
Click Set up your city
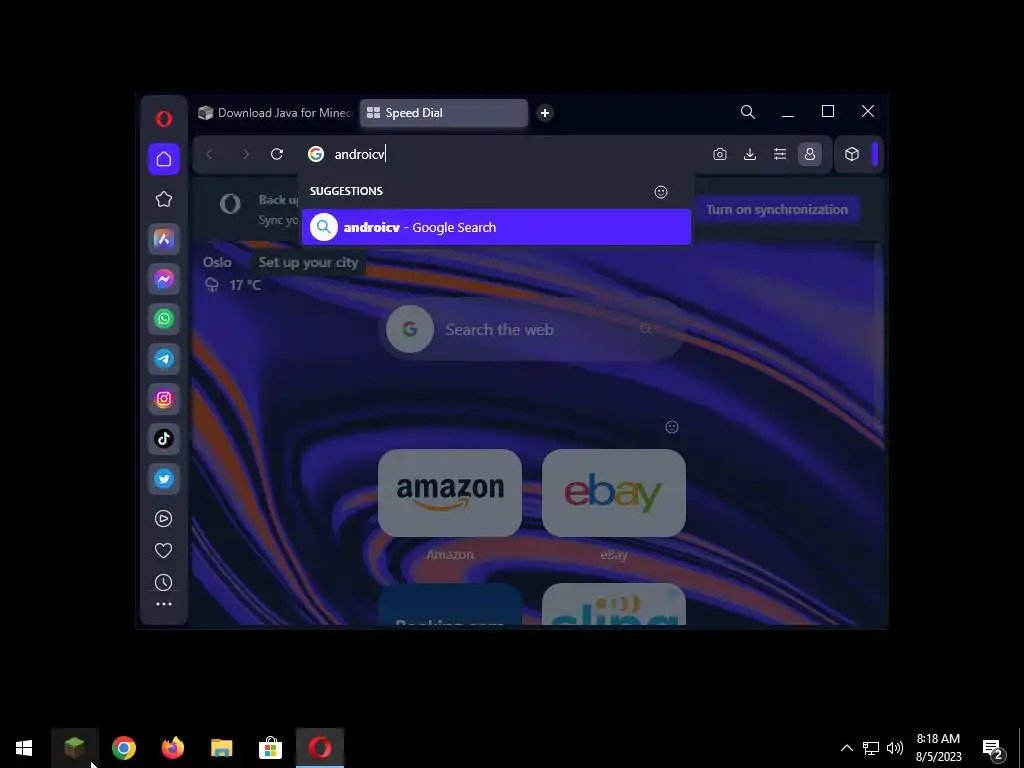[308, 263]
